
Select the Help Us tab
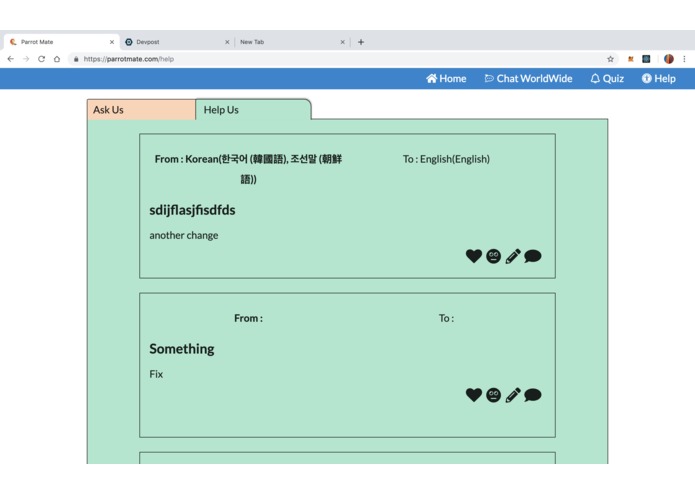253,110
